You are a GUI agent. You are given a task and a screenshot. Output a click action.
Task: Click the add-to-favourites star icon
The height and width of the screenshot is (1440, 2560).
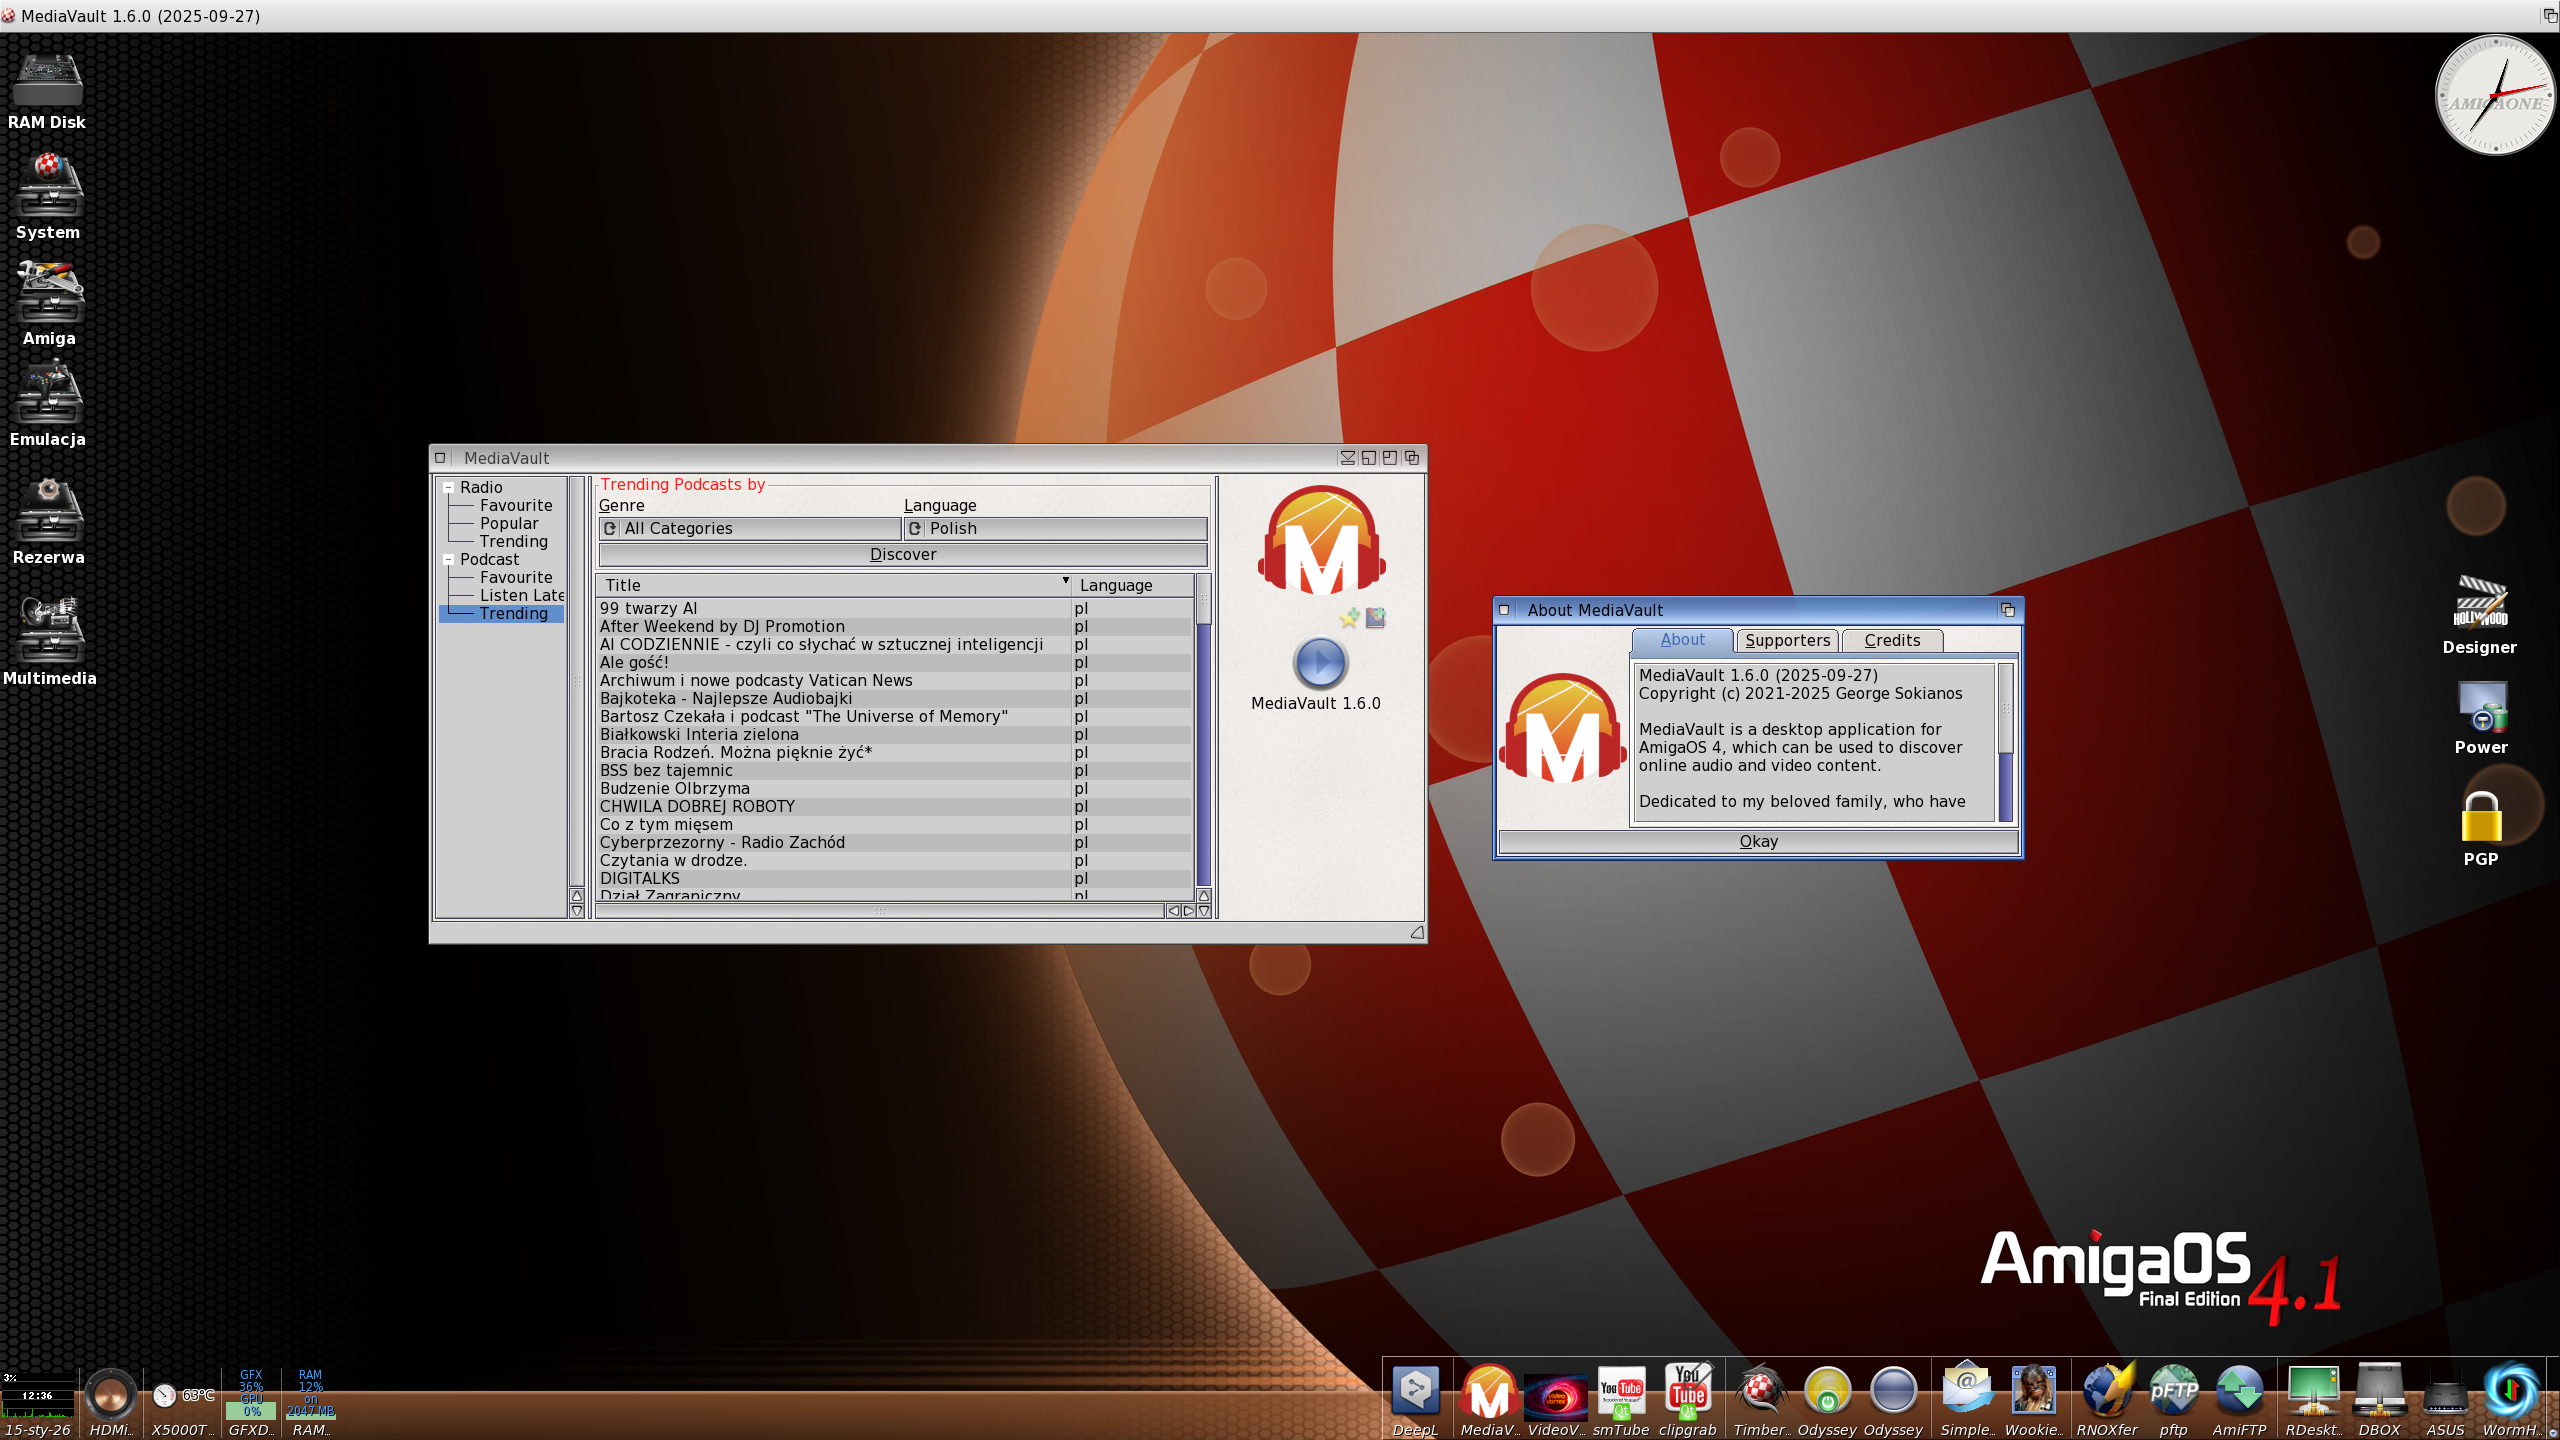click(1349, 618)
